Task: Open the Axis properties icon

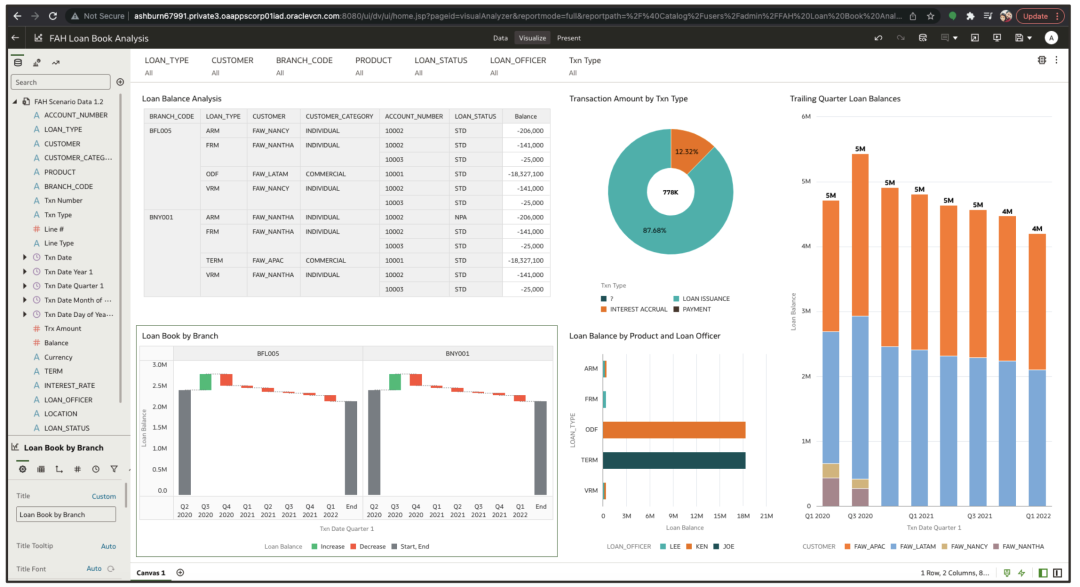Action: [59, 469]
